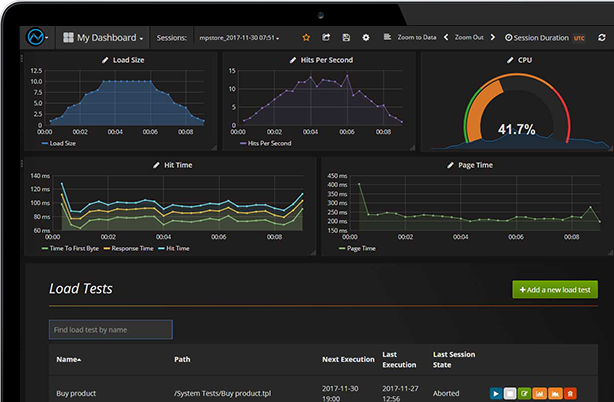
Task: Run the Buy product load test
Action: click(496, 393)
